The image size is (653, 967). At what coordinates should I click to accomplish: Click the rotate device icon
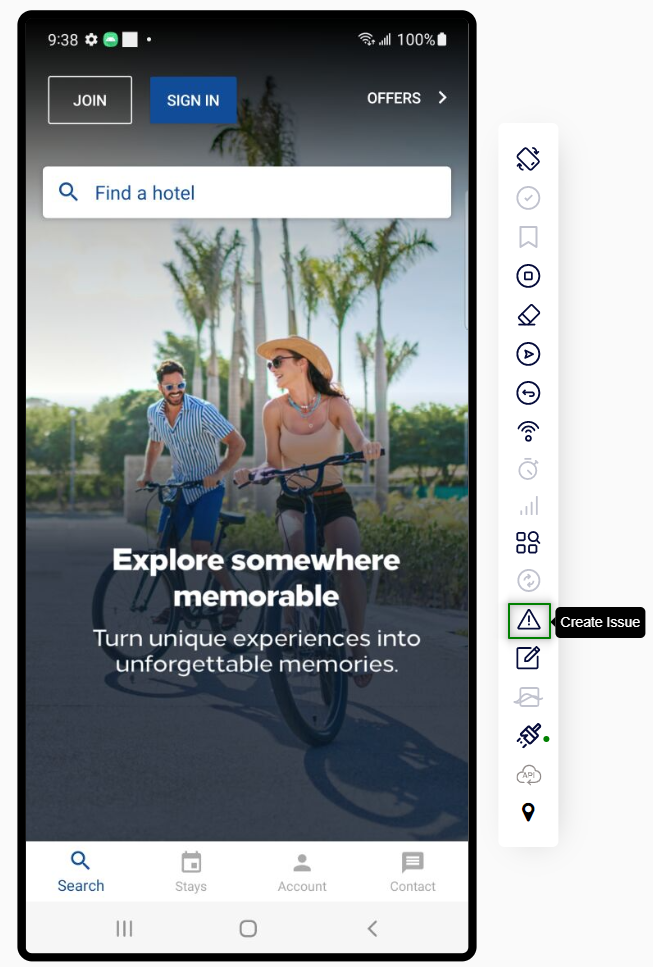(528, 158)
